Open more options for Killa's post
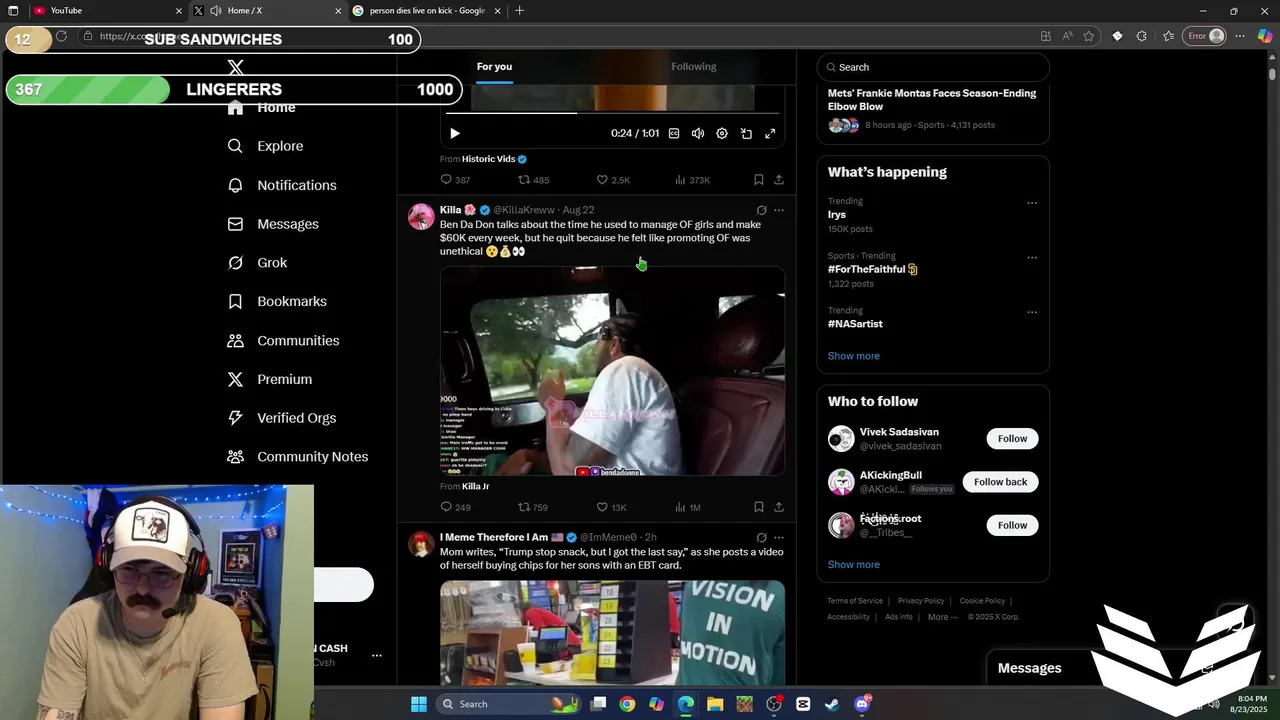This screenshot has height=720, width=1280. pyautogui.click(x=779, y=210)
